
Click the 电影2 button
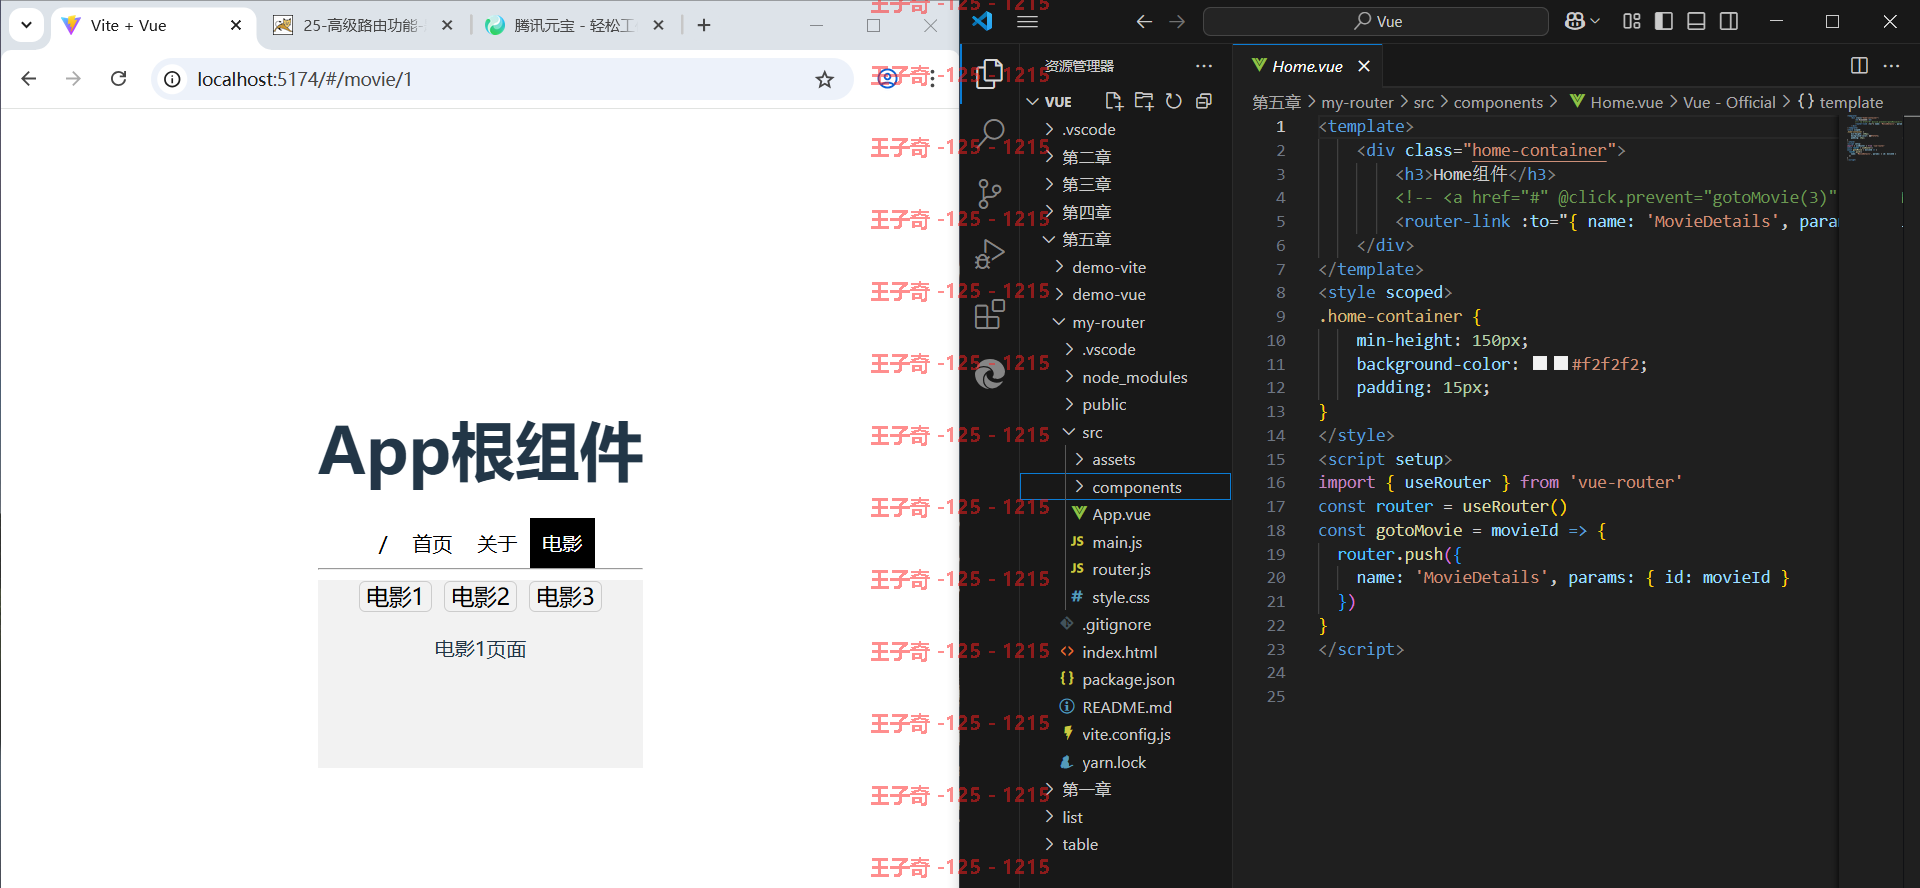click(480, 597)
